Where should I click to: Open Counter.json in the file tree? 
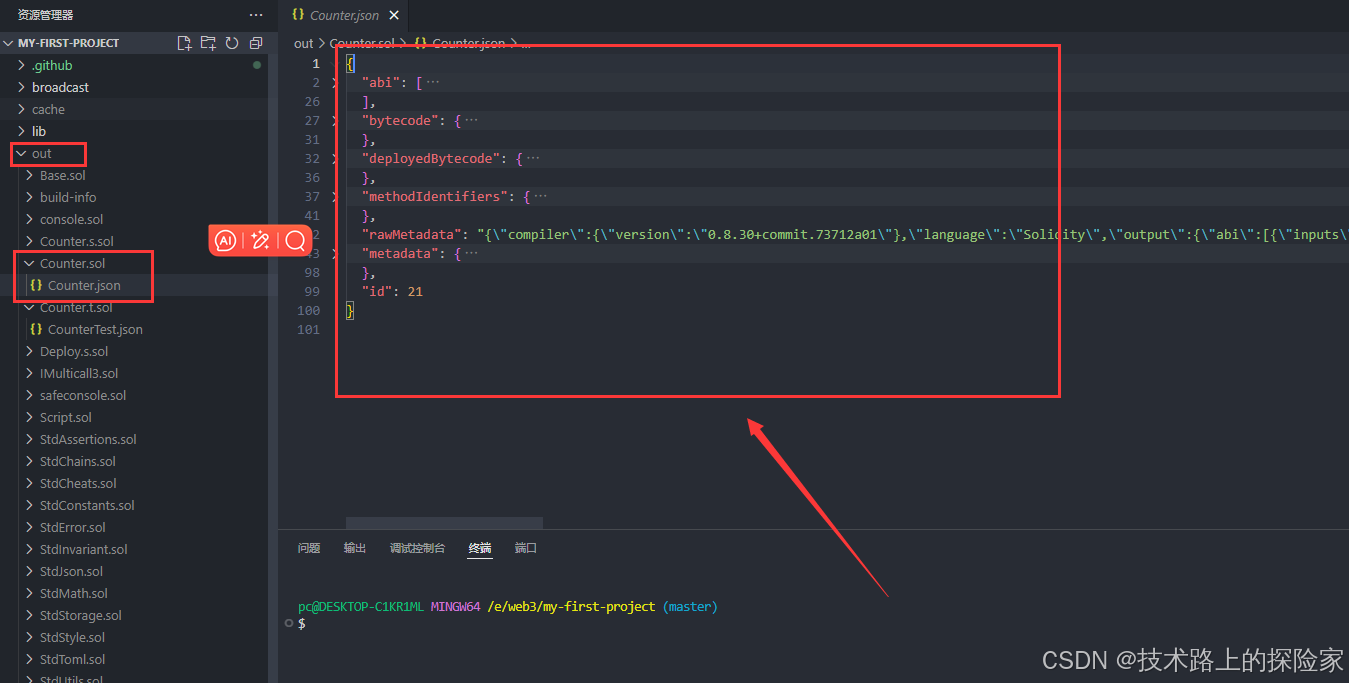pos(134,285)
